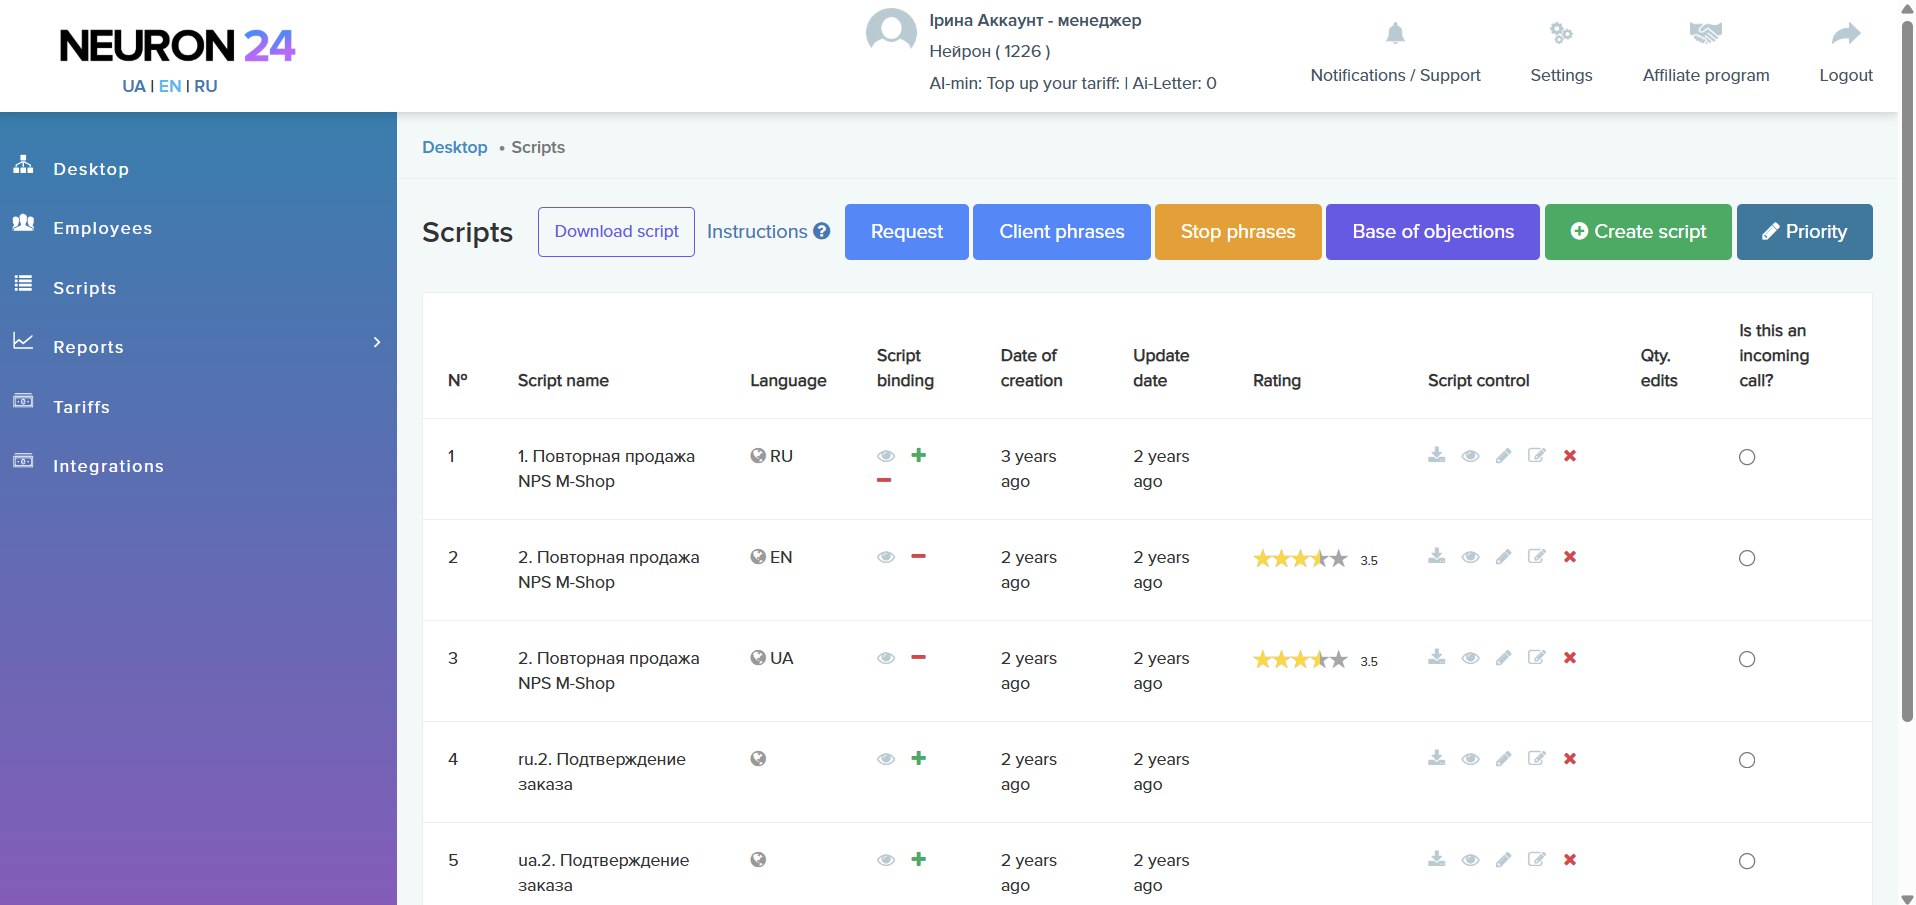The width and height of the screenshot is (1916, 905).
Task: Select incoming call radio for script 1
Action: (x=1747, y=457)
